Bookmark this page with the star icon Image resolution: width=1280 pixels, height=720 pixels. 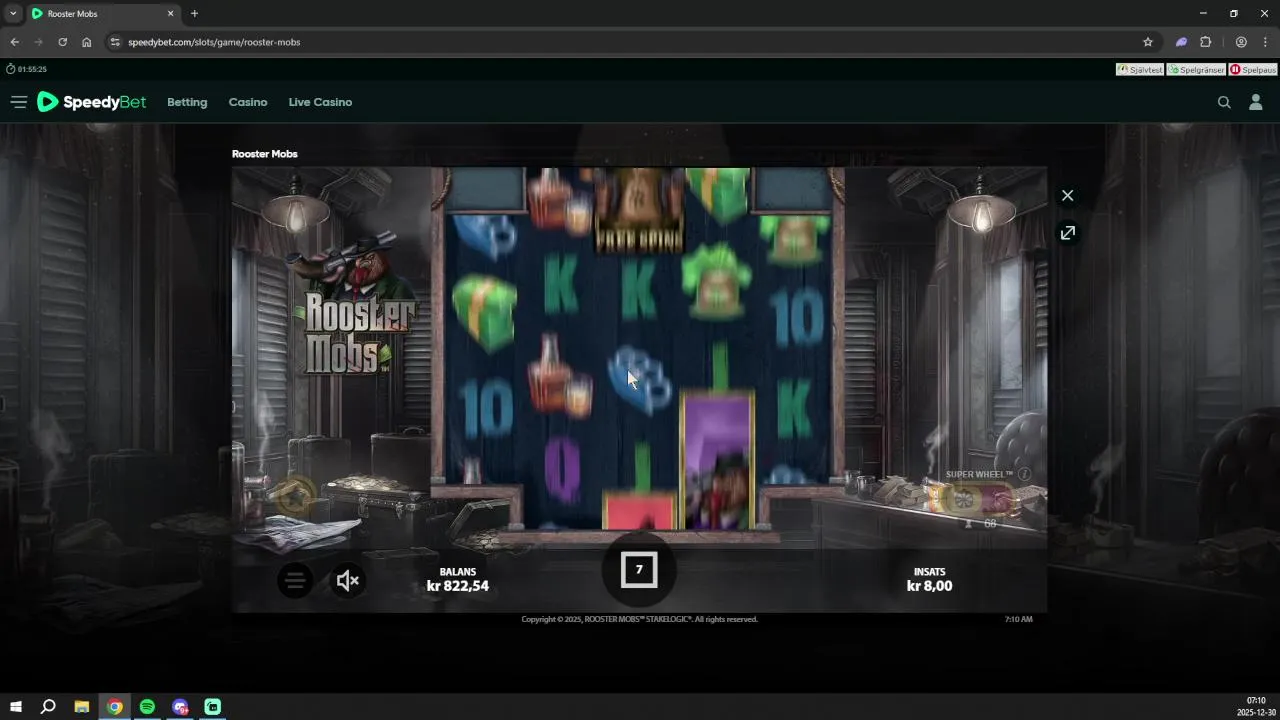pos(1148,42)
